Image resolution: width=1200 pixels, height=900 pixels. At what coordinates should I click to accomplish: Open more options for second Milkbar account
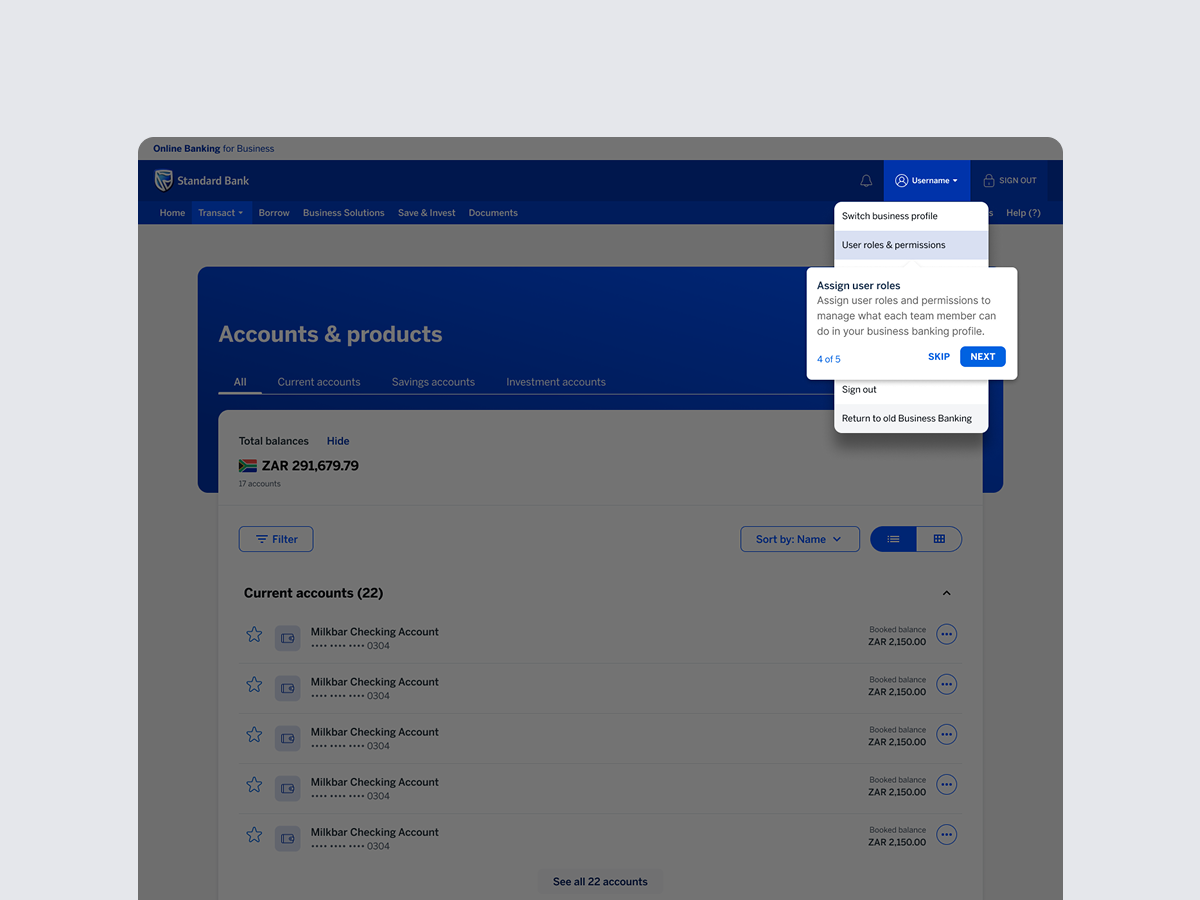pyautogui.click(x=946, y=685)
